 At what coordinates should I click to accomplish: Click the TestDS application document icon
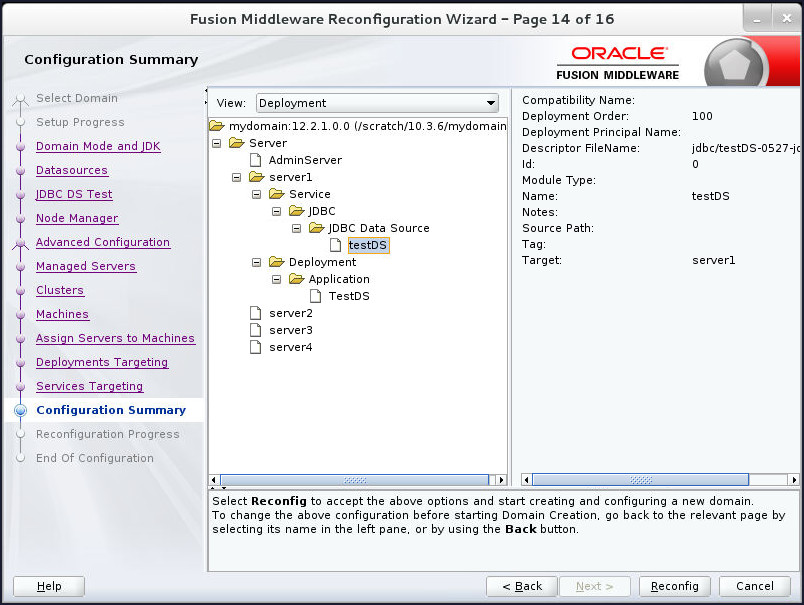[x=315, y=296]
